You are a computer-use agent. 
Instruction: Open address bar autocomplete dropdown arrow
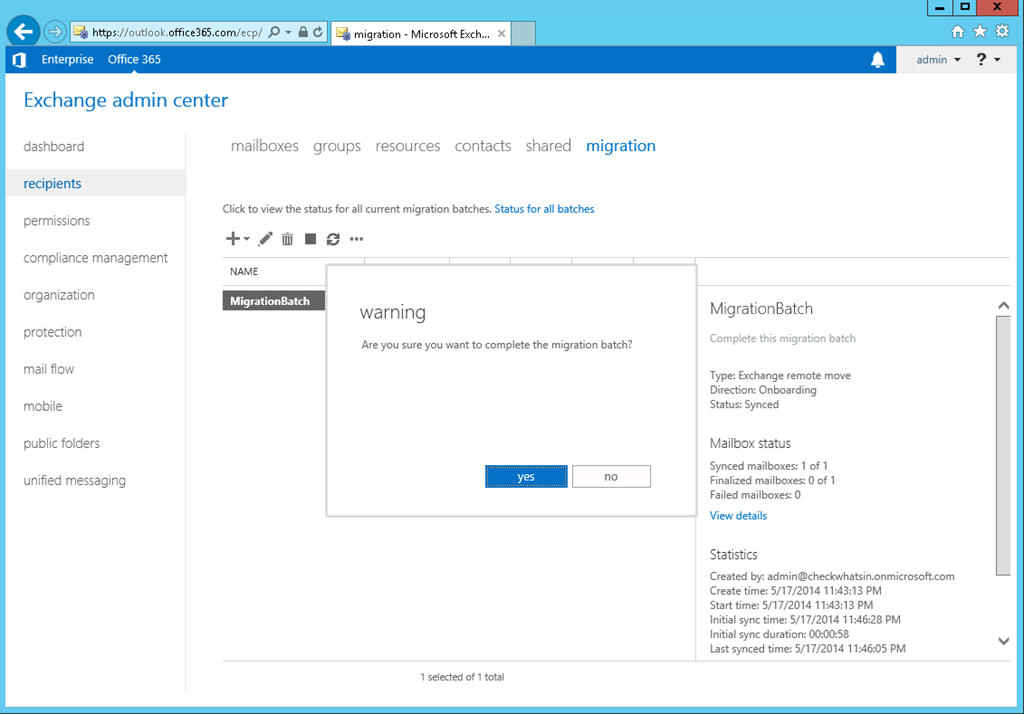click(x=288, y=32)
